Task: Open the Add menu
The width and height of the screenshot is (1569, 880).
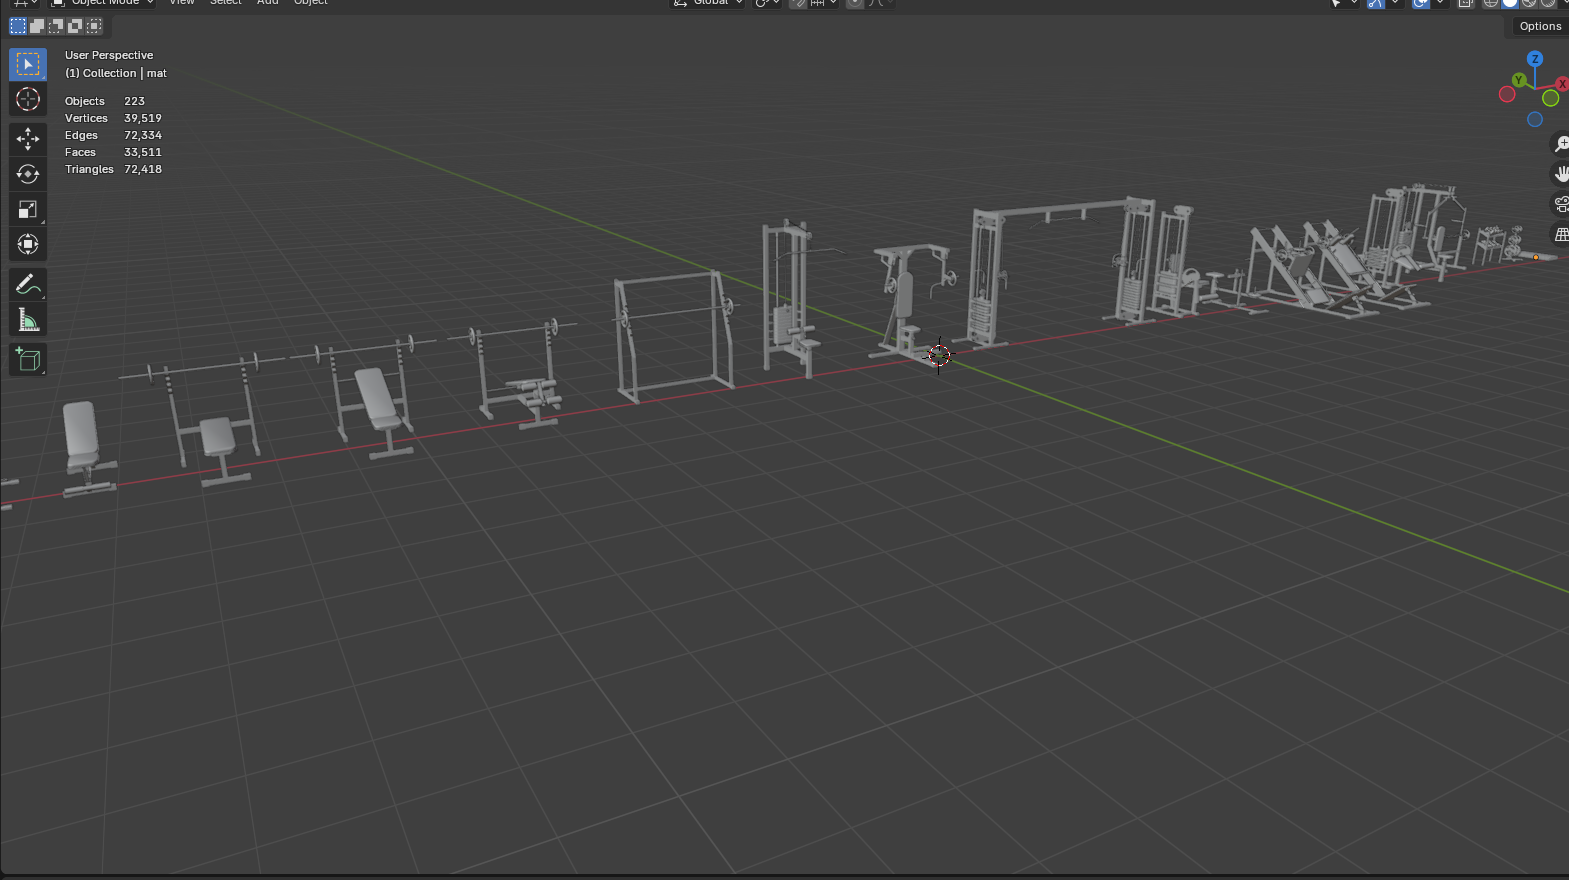Action: coord(268,3)
